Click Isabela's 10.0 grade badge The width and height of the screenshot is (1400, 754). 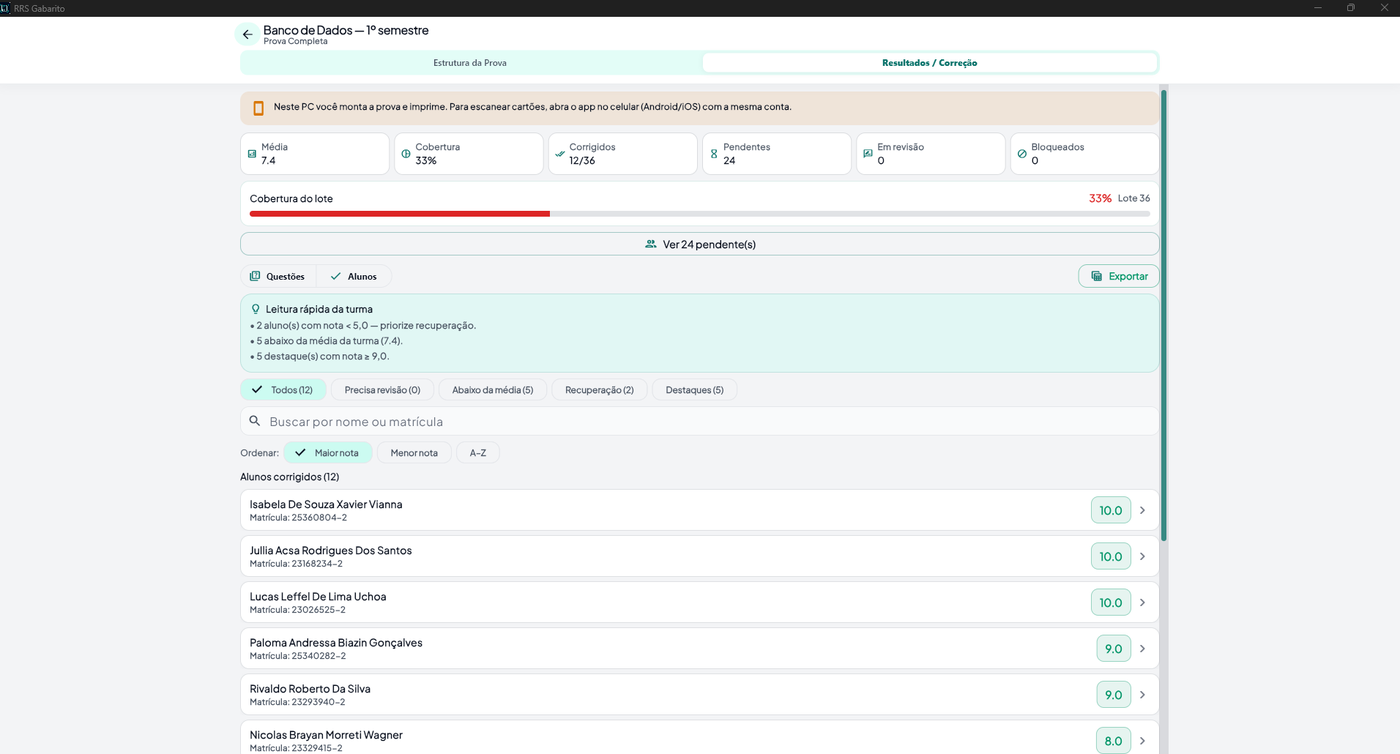click(x=1111, y=510)
